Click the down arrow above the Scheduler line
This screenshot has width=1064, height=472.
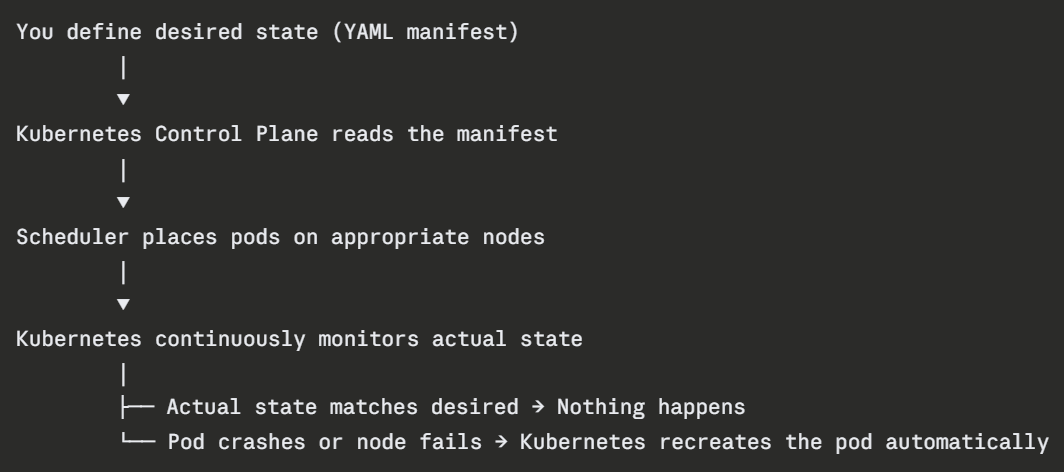tap(123, 203)
